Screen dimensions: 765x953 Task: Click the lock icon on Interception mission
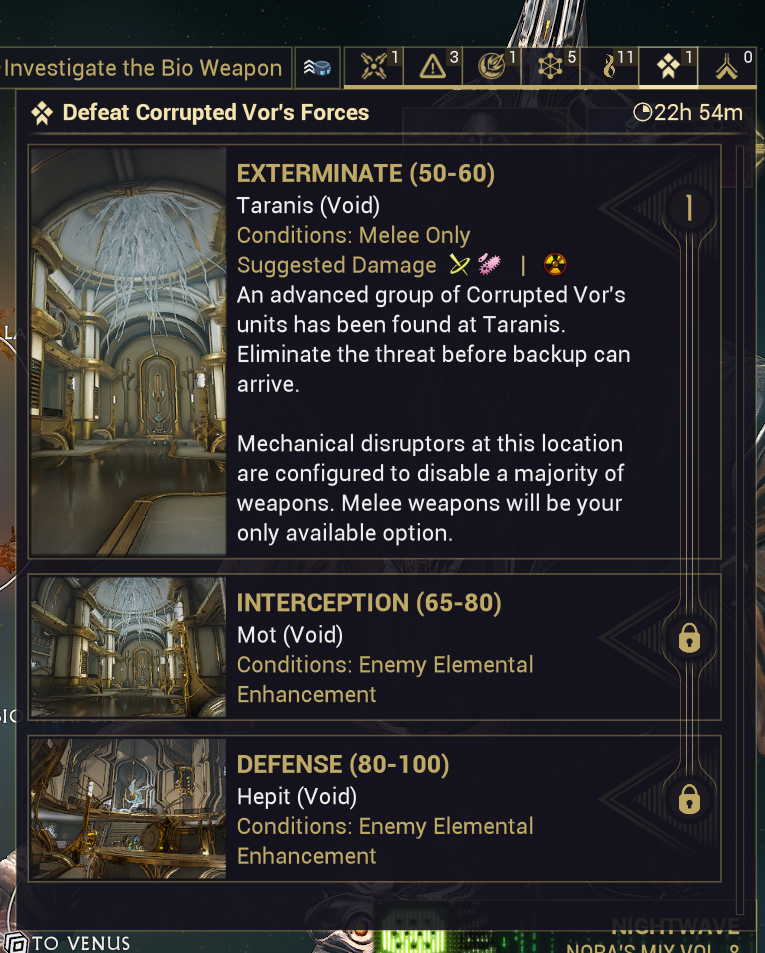click(x=689, y=638)
